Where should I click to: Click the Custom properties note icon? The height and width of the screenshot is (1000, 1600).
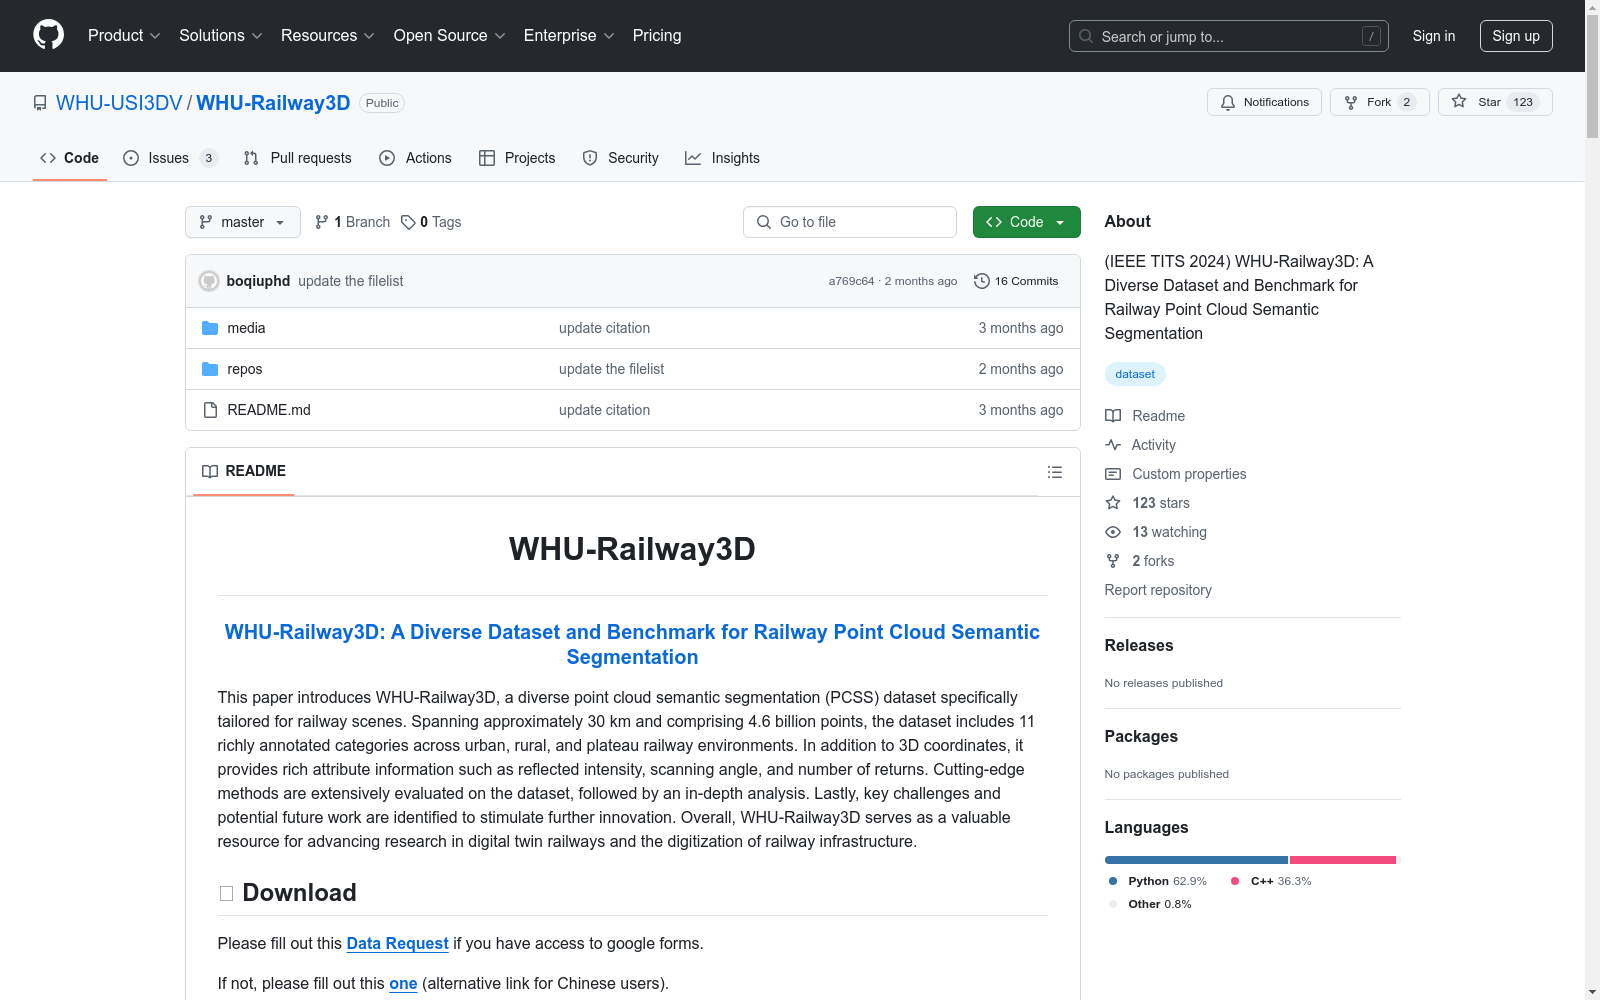[1113, 474]
